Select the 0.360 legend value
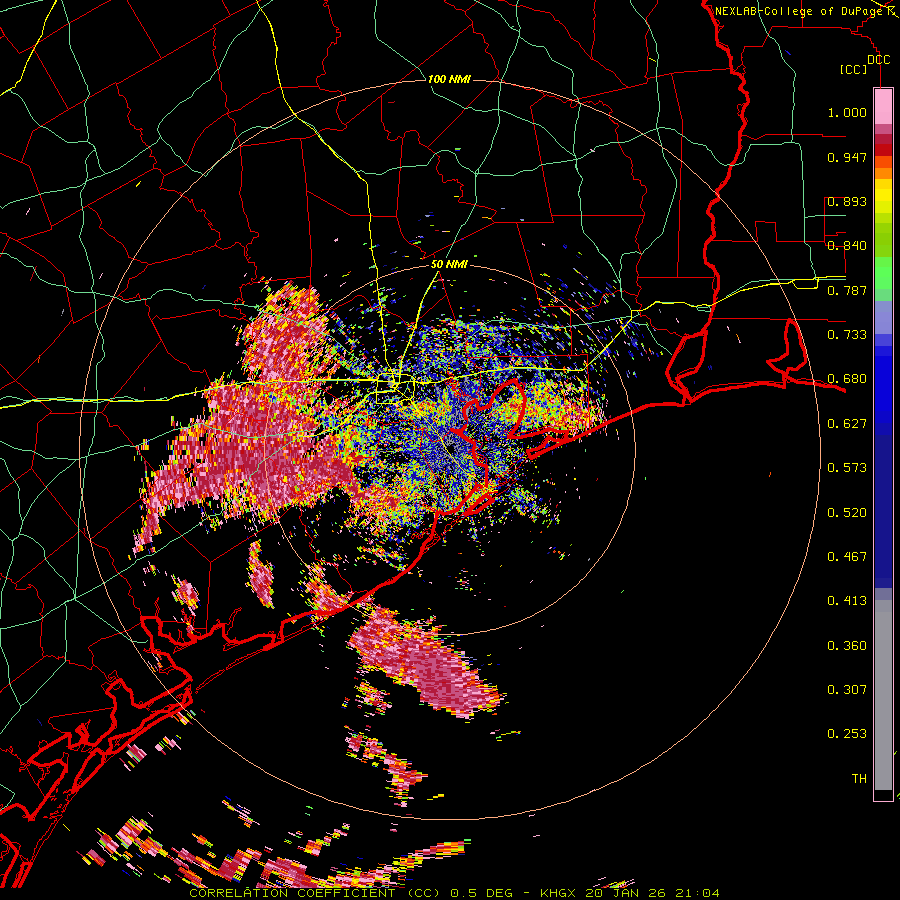Screen dimensions: 900x900 coord(847,646)
